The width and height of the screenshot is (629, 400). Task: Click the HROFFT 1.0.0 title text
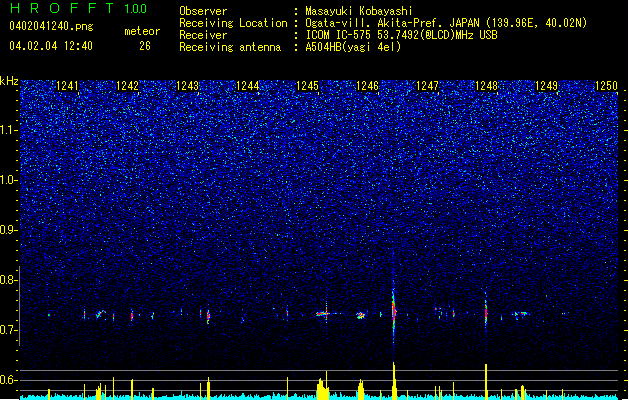click(79, 8)
